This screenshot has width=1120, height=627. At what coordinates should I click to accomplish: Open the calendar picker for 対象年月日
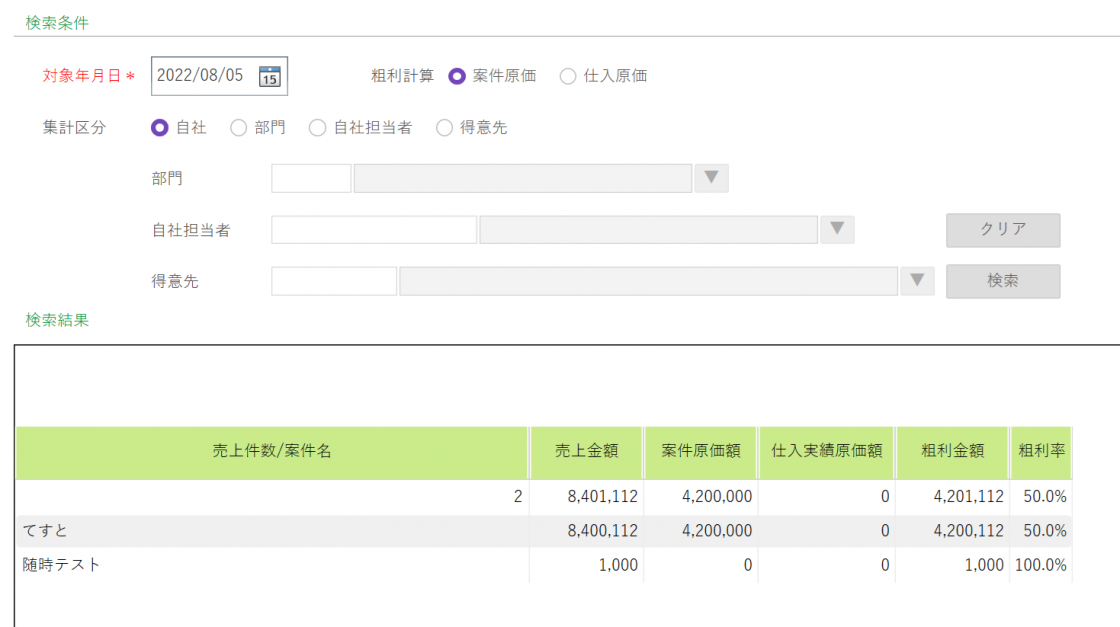pos(269,76)
